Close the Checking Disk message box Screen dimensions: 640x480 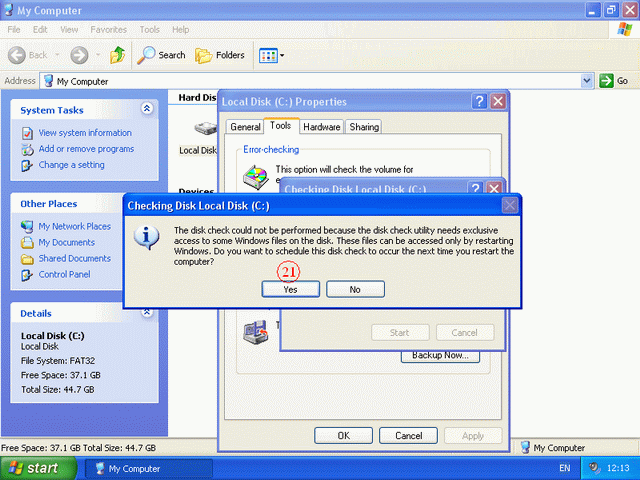(509, 205)
